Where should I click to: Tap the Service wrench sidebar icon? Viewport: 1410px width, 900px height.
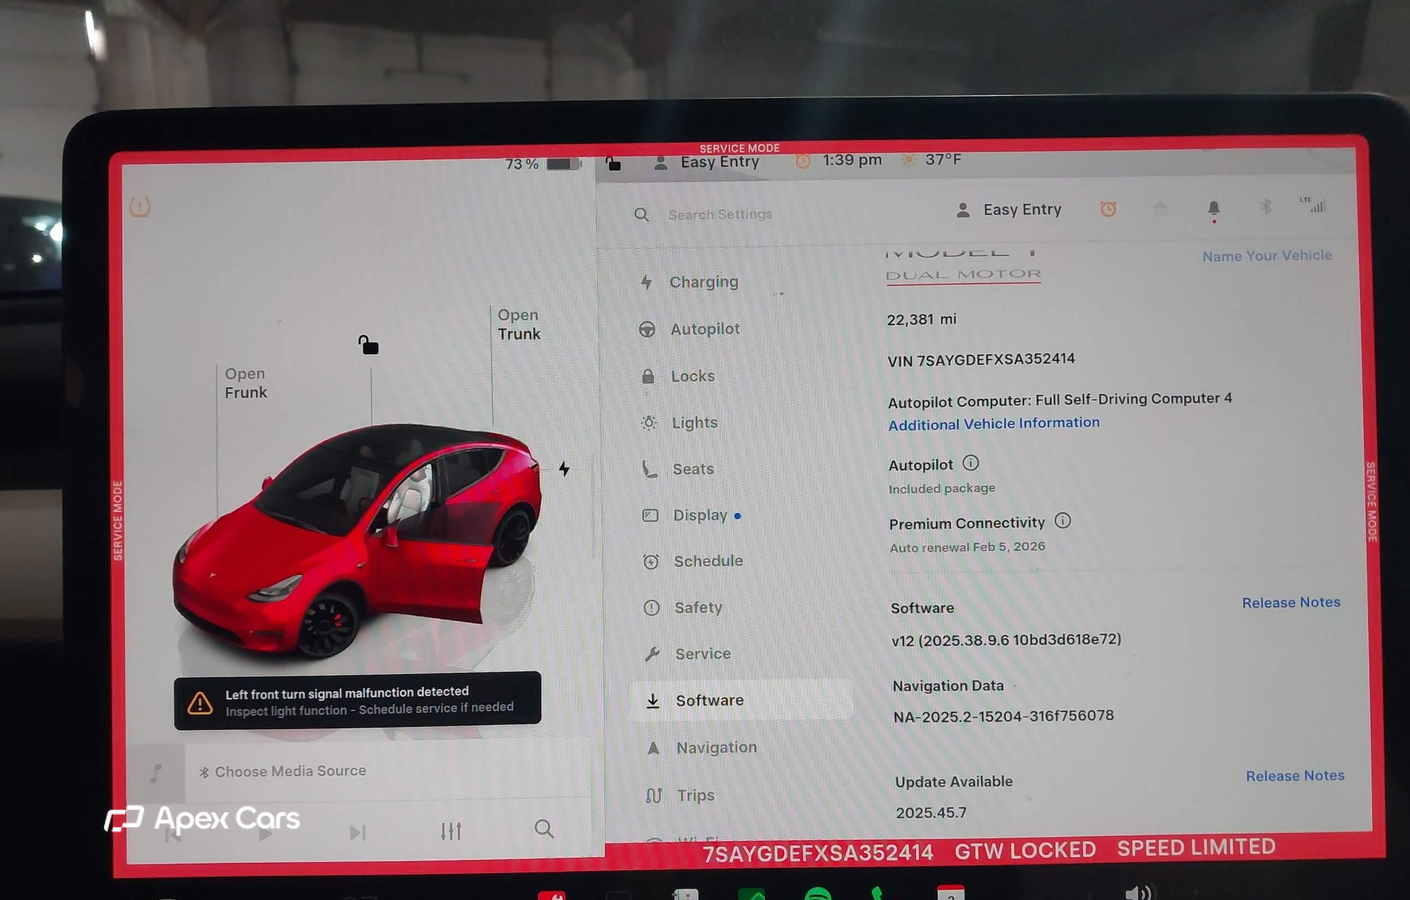tap(652, 654)
